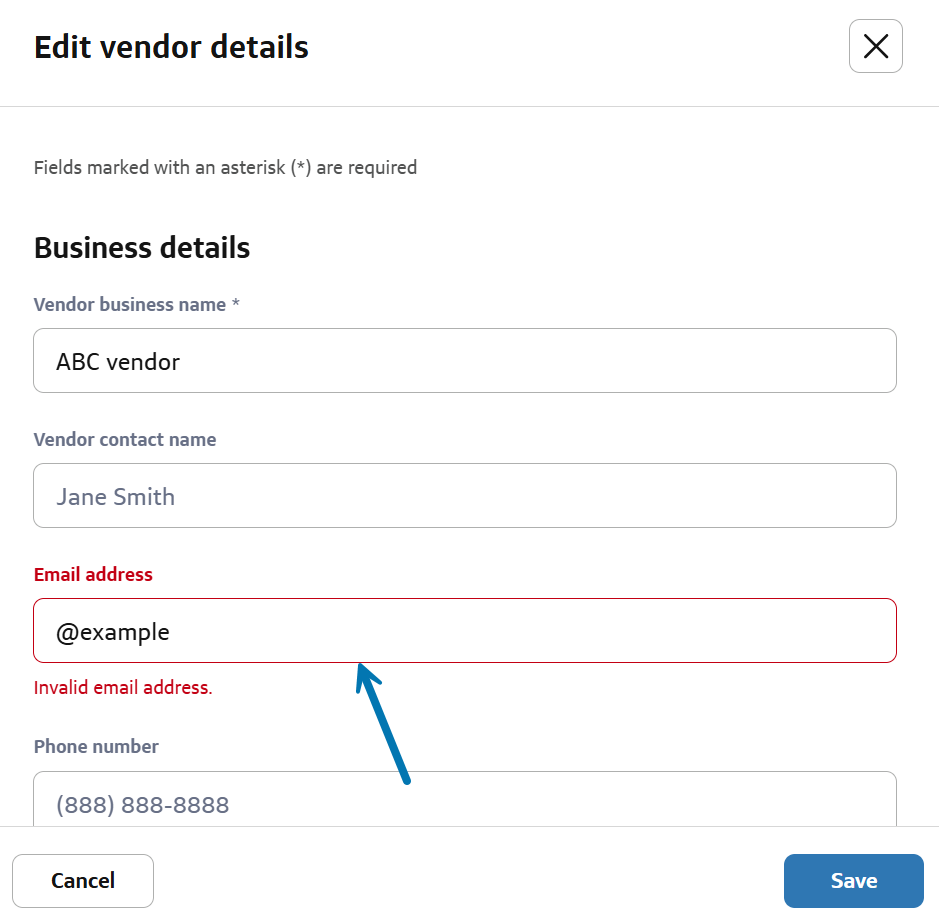The height and width of the screenshot is (922, 939).
Task: Click the 'Jane Smith' placeholder text
Action: tap(116, 497)
